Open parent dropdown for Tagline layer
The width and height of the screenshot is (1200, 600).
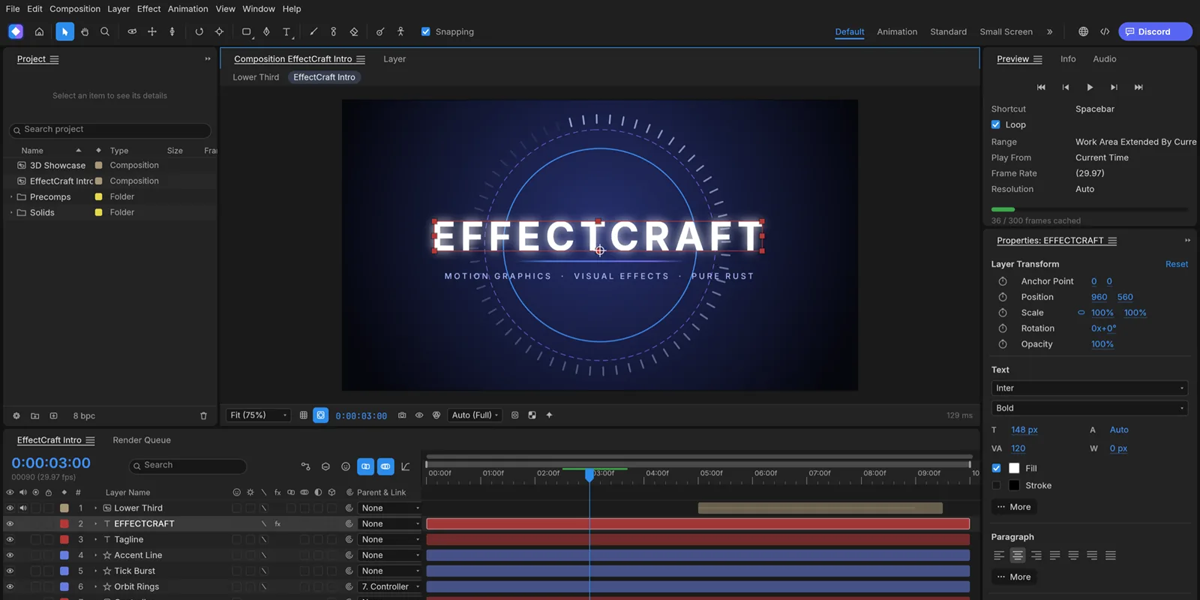point(390,540)
